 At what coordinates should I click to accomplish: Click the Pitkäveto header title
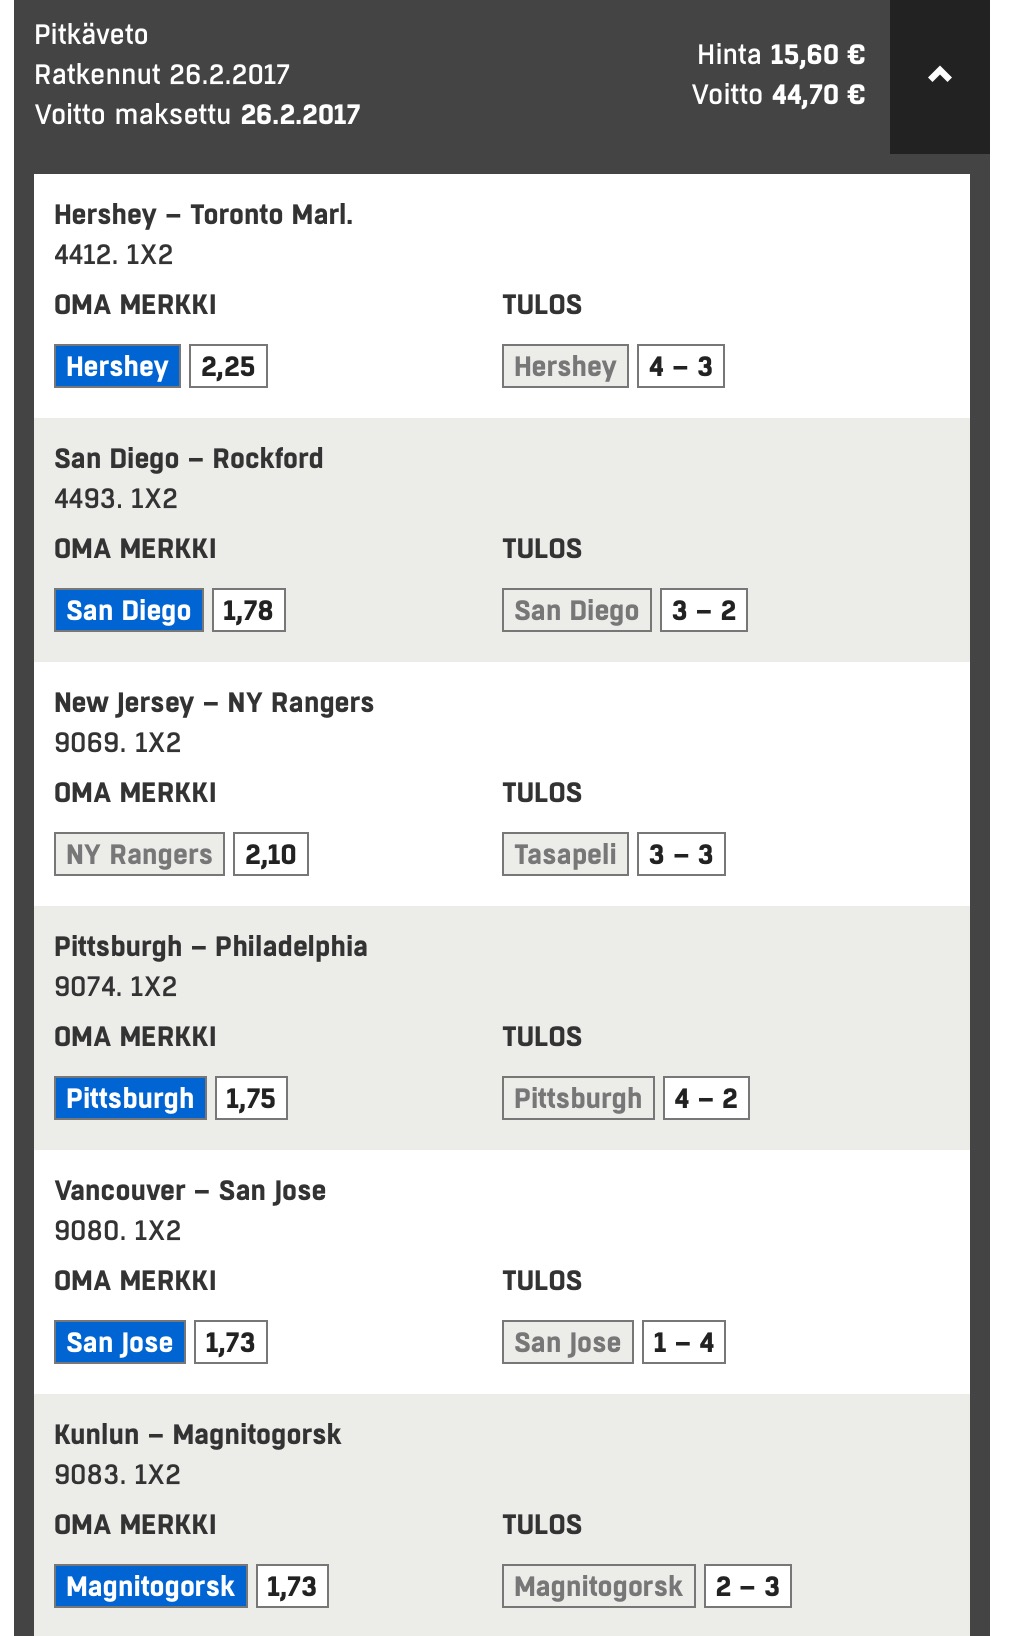91,35
